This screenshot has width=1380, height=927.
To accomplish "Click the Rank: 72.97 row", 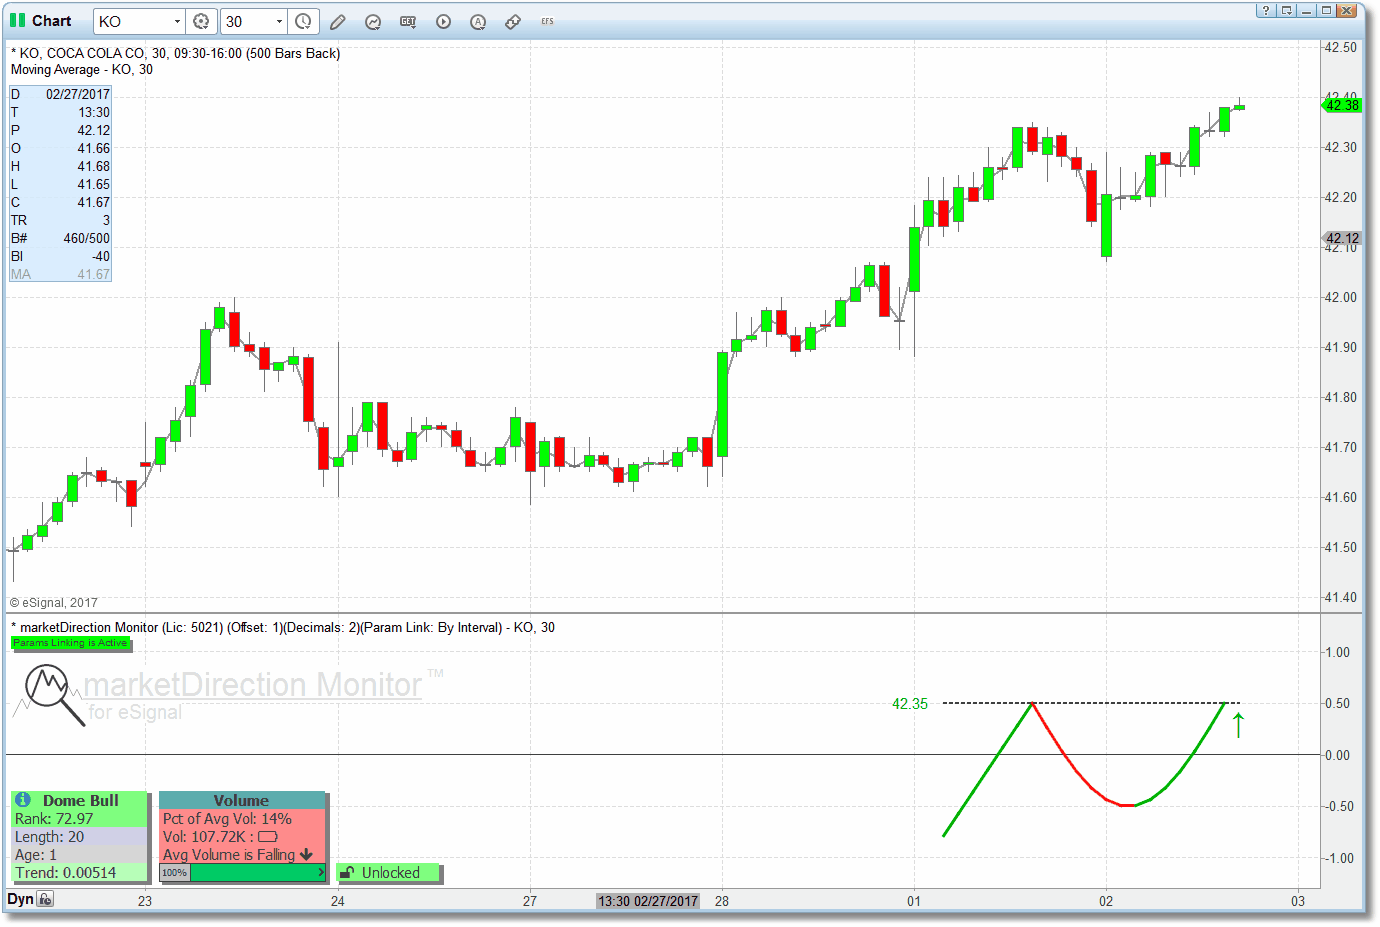I will pos(80,819).
